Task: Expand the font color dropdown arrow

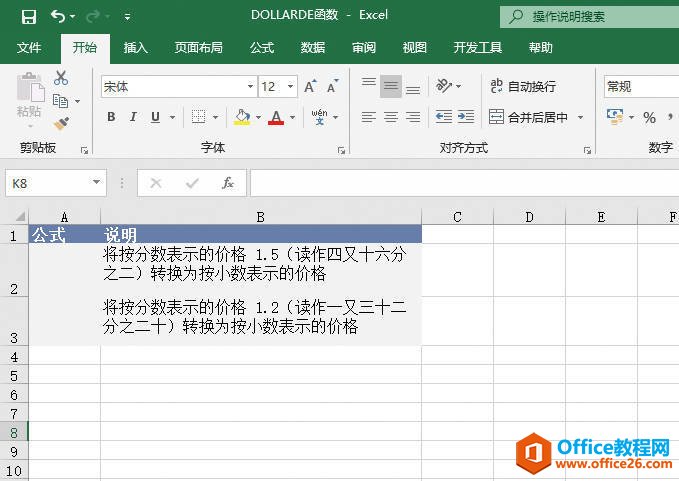Action: pyautogui.click(x=293, y=117)
